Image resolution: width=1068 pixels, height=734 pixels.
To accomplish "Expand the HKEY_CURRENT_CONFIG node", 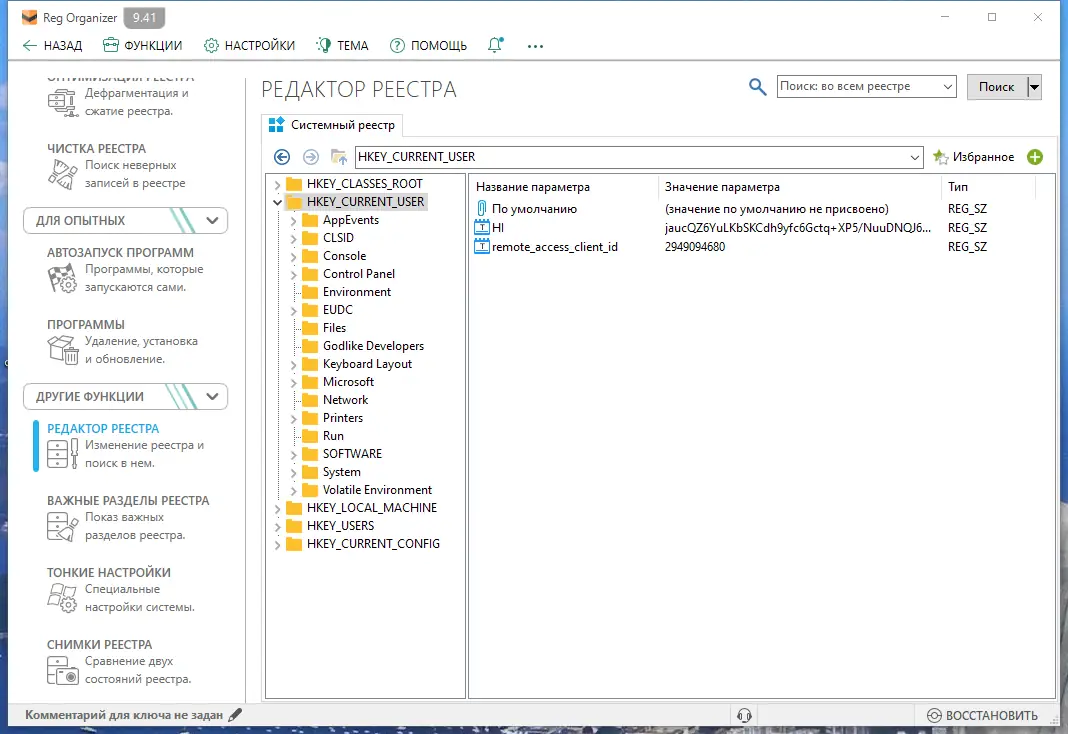I will [277, 545].
